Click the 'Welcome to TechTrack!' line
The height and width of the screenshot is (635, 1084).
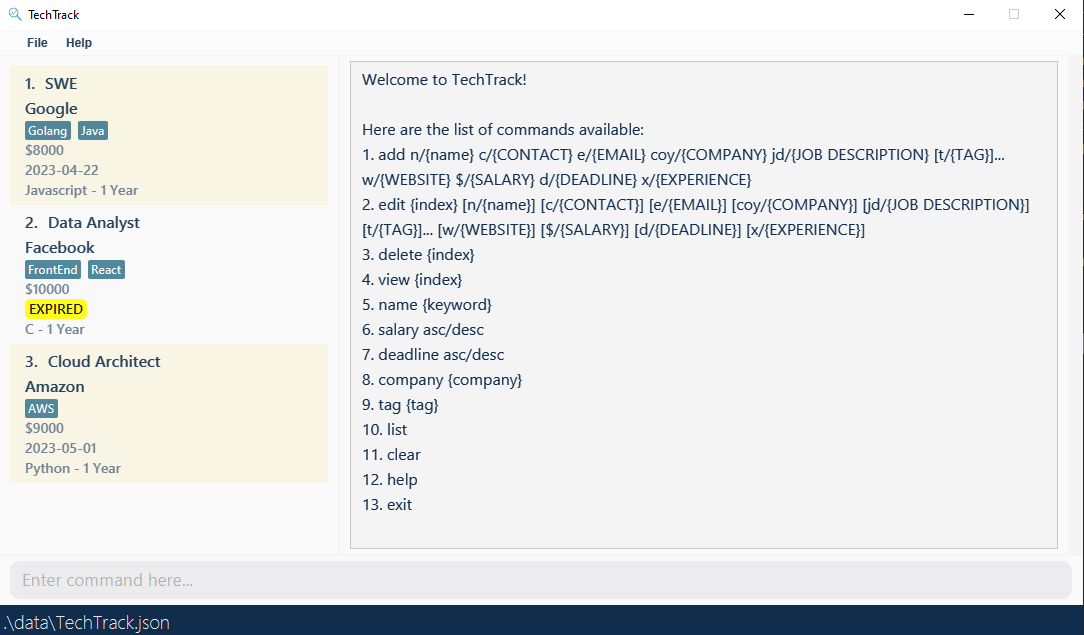(444, 79)
